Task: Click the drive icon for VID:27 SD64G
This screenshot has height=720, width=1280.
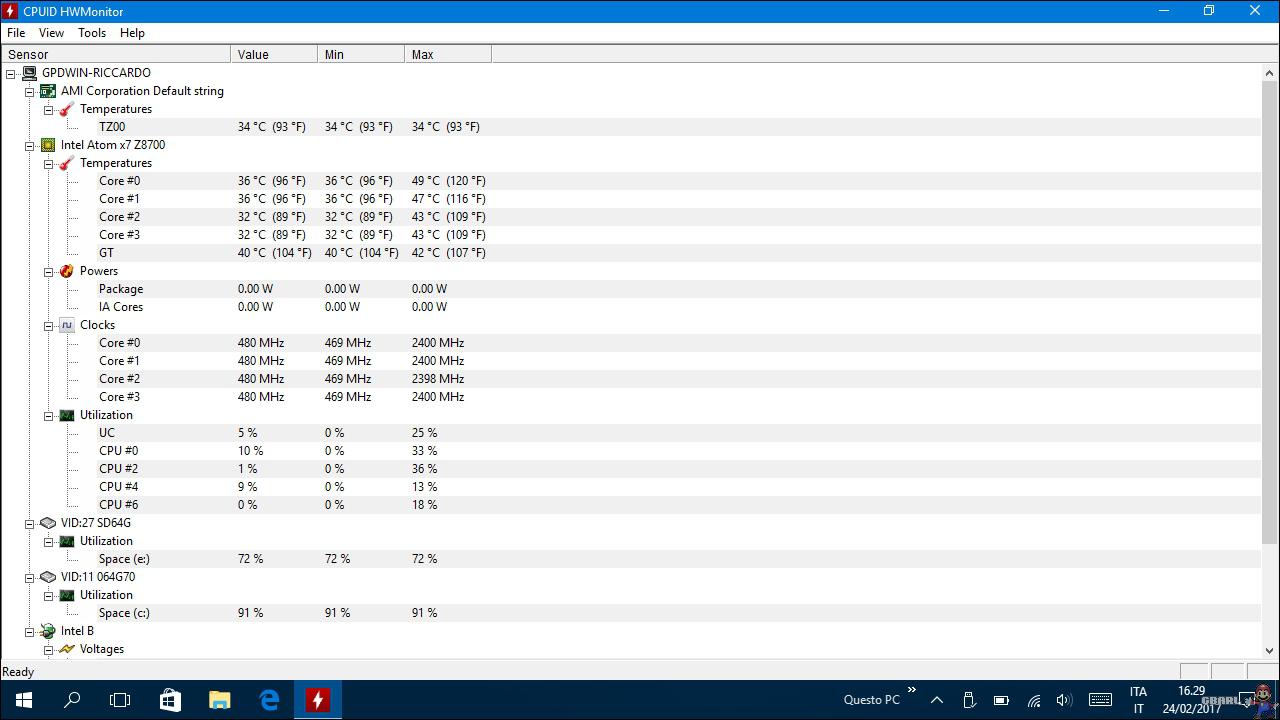Action: (47, 523)
